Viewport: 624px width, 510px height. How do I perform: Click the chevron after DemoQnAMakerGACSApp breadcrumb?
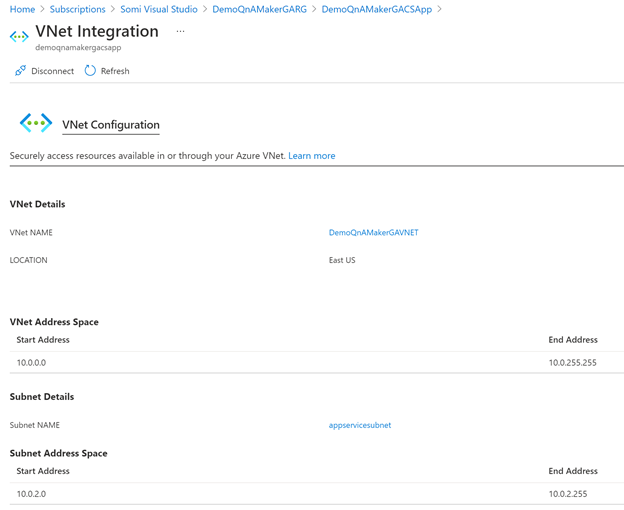[x=439, y=9]
